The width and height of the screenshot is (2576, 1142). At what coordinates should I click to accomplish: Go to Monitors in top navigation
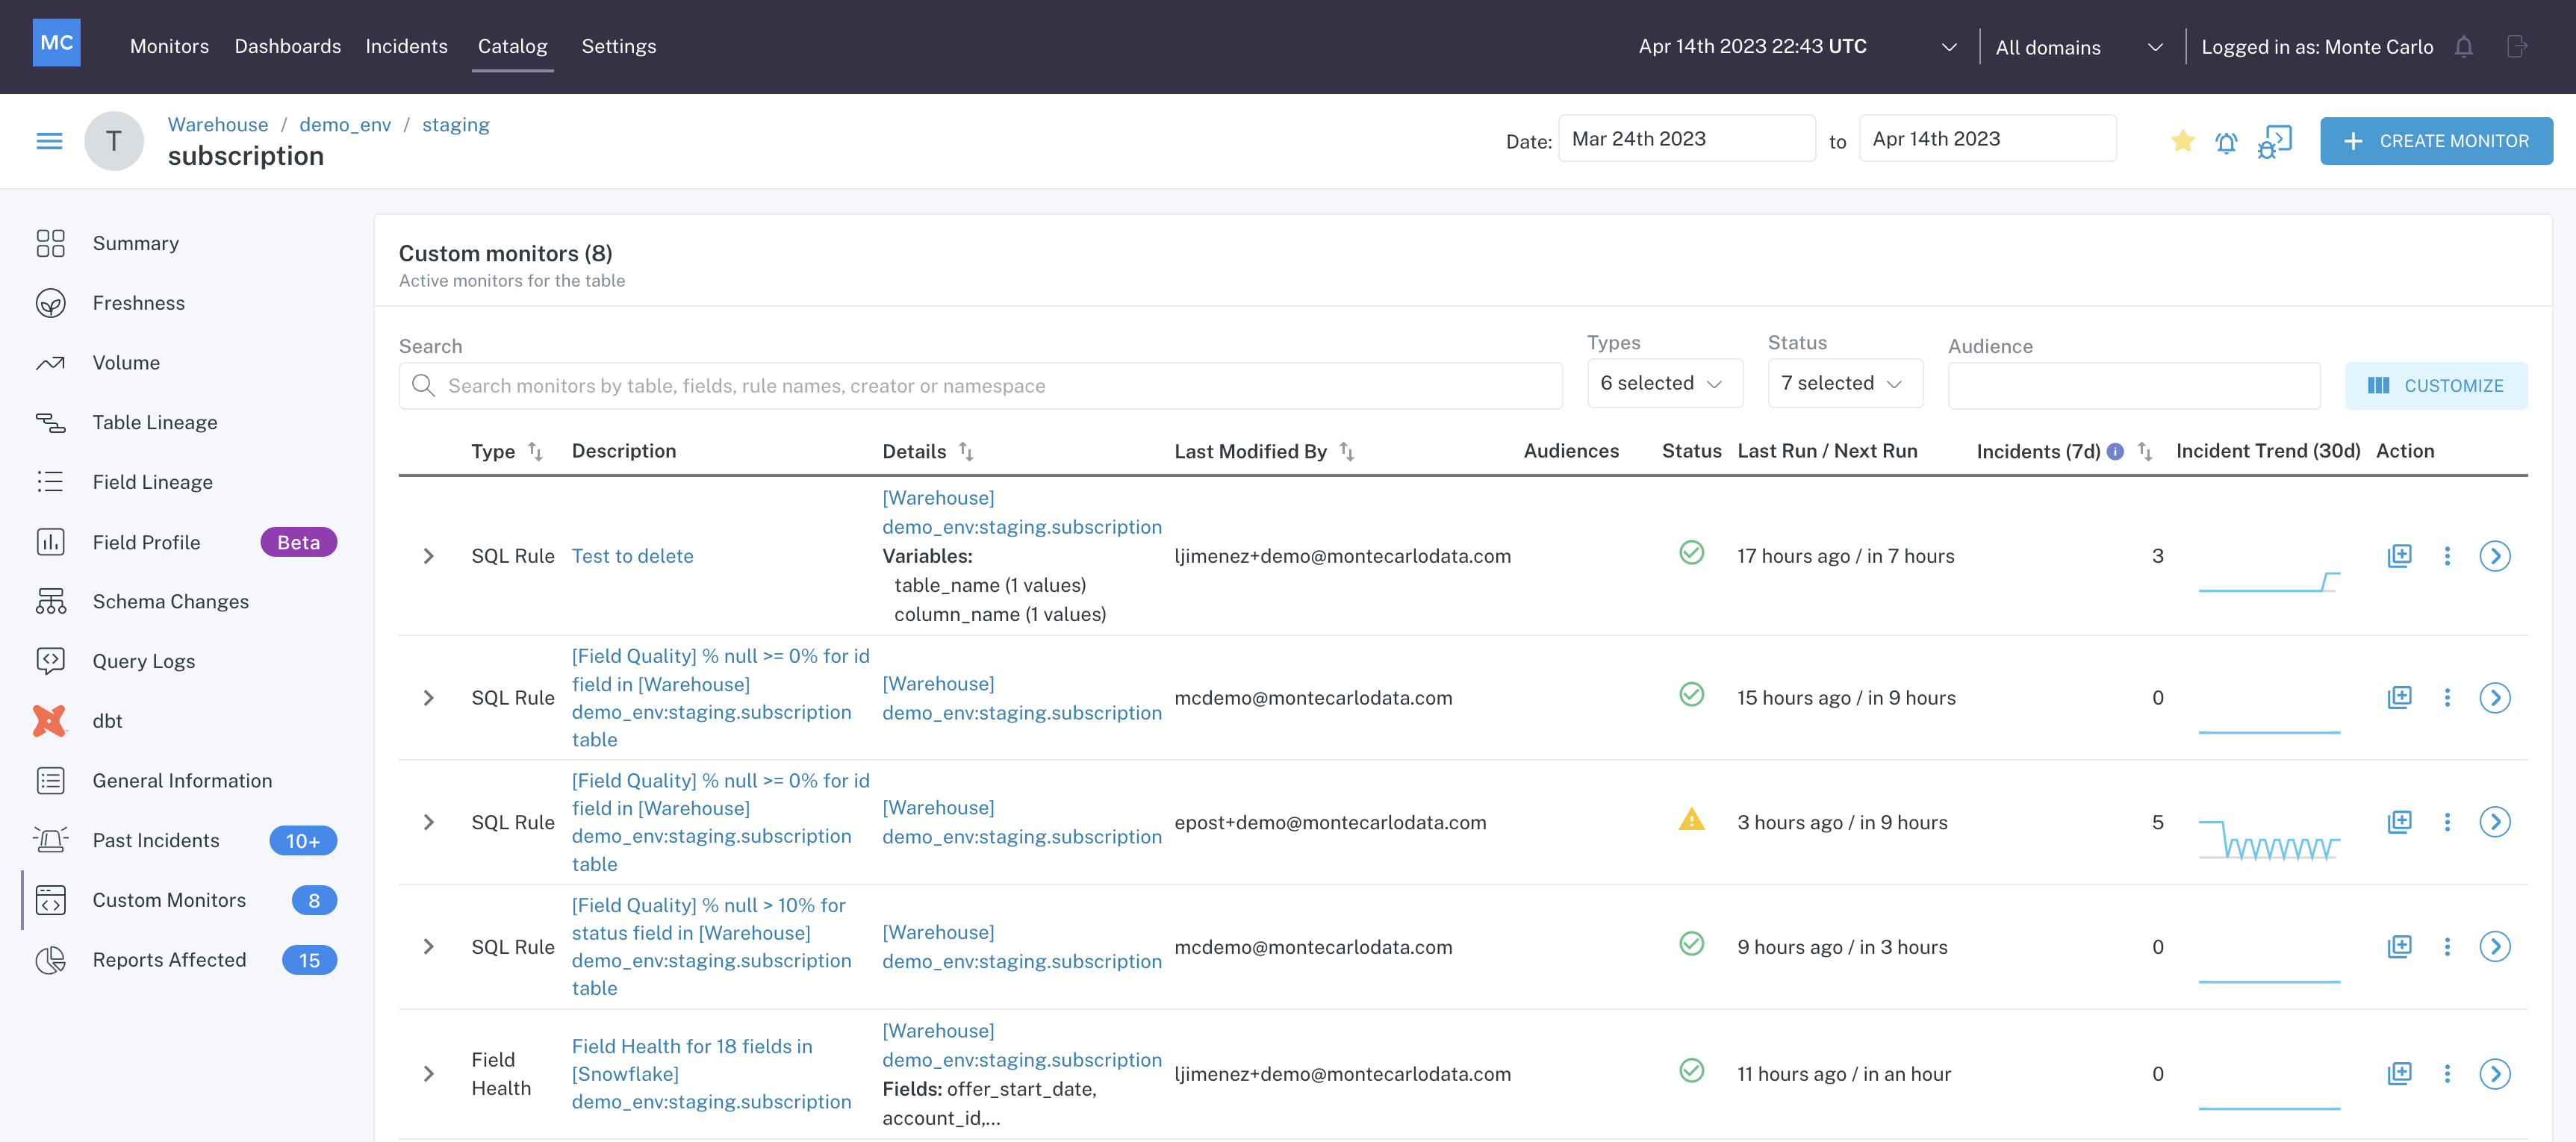pos(169,46)
